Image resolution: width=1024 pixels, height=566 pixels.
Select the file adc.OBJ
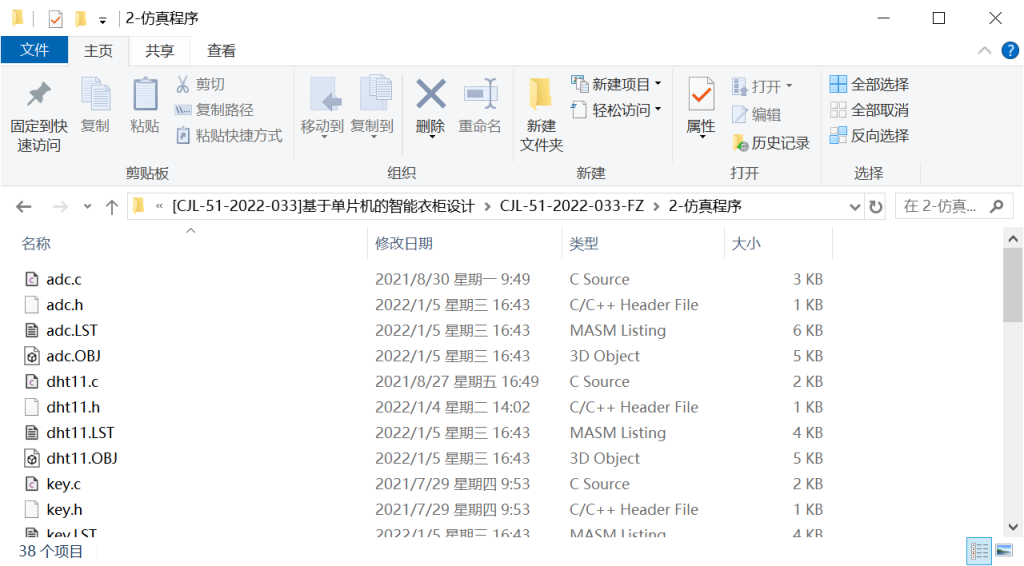coord(73,356)
